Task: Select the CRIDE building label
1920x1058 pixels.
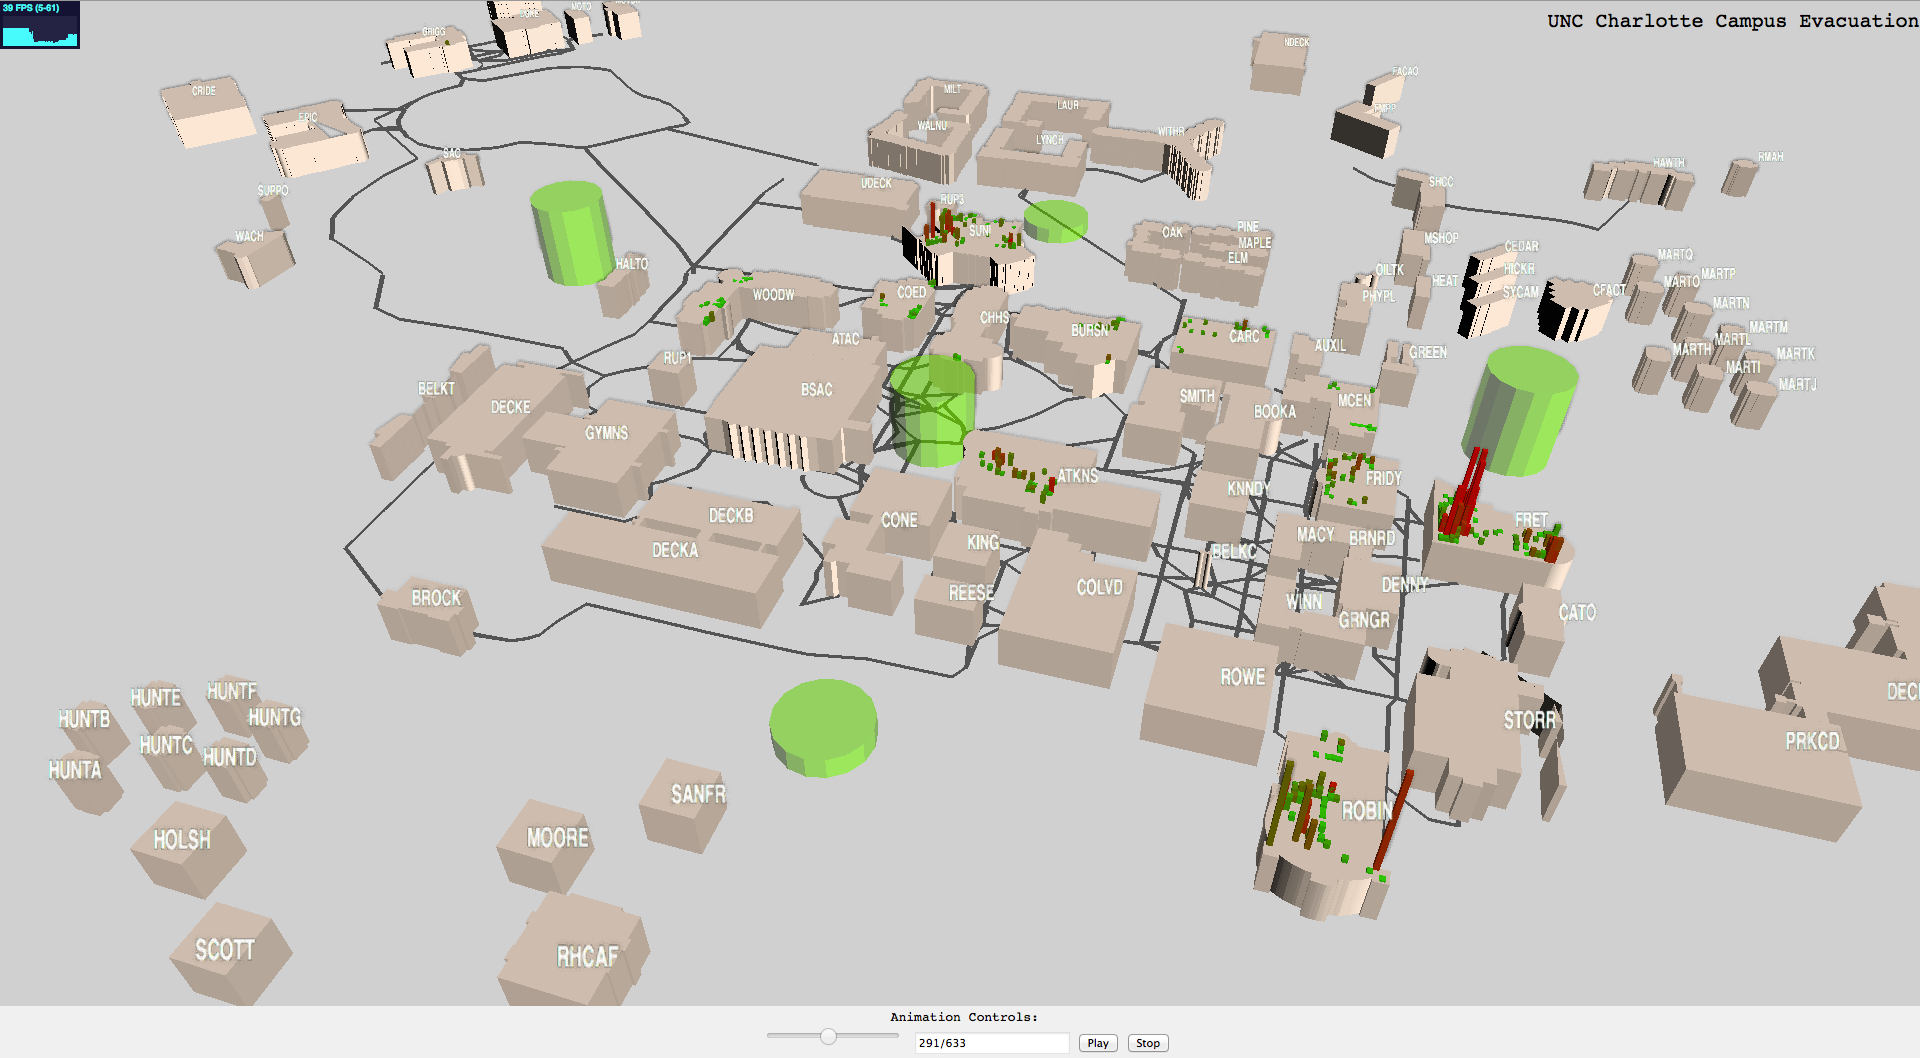Action: click(203, 91)
